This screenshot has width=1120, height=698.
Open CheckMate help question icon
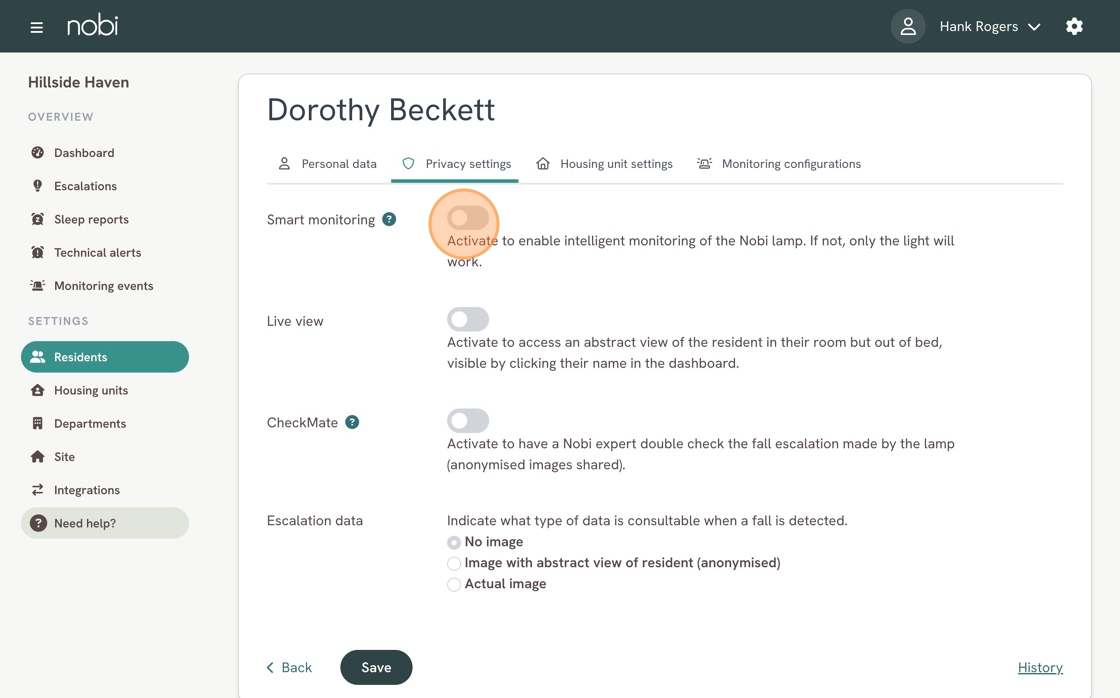352,422
